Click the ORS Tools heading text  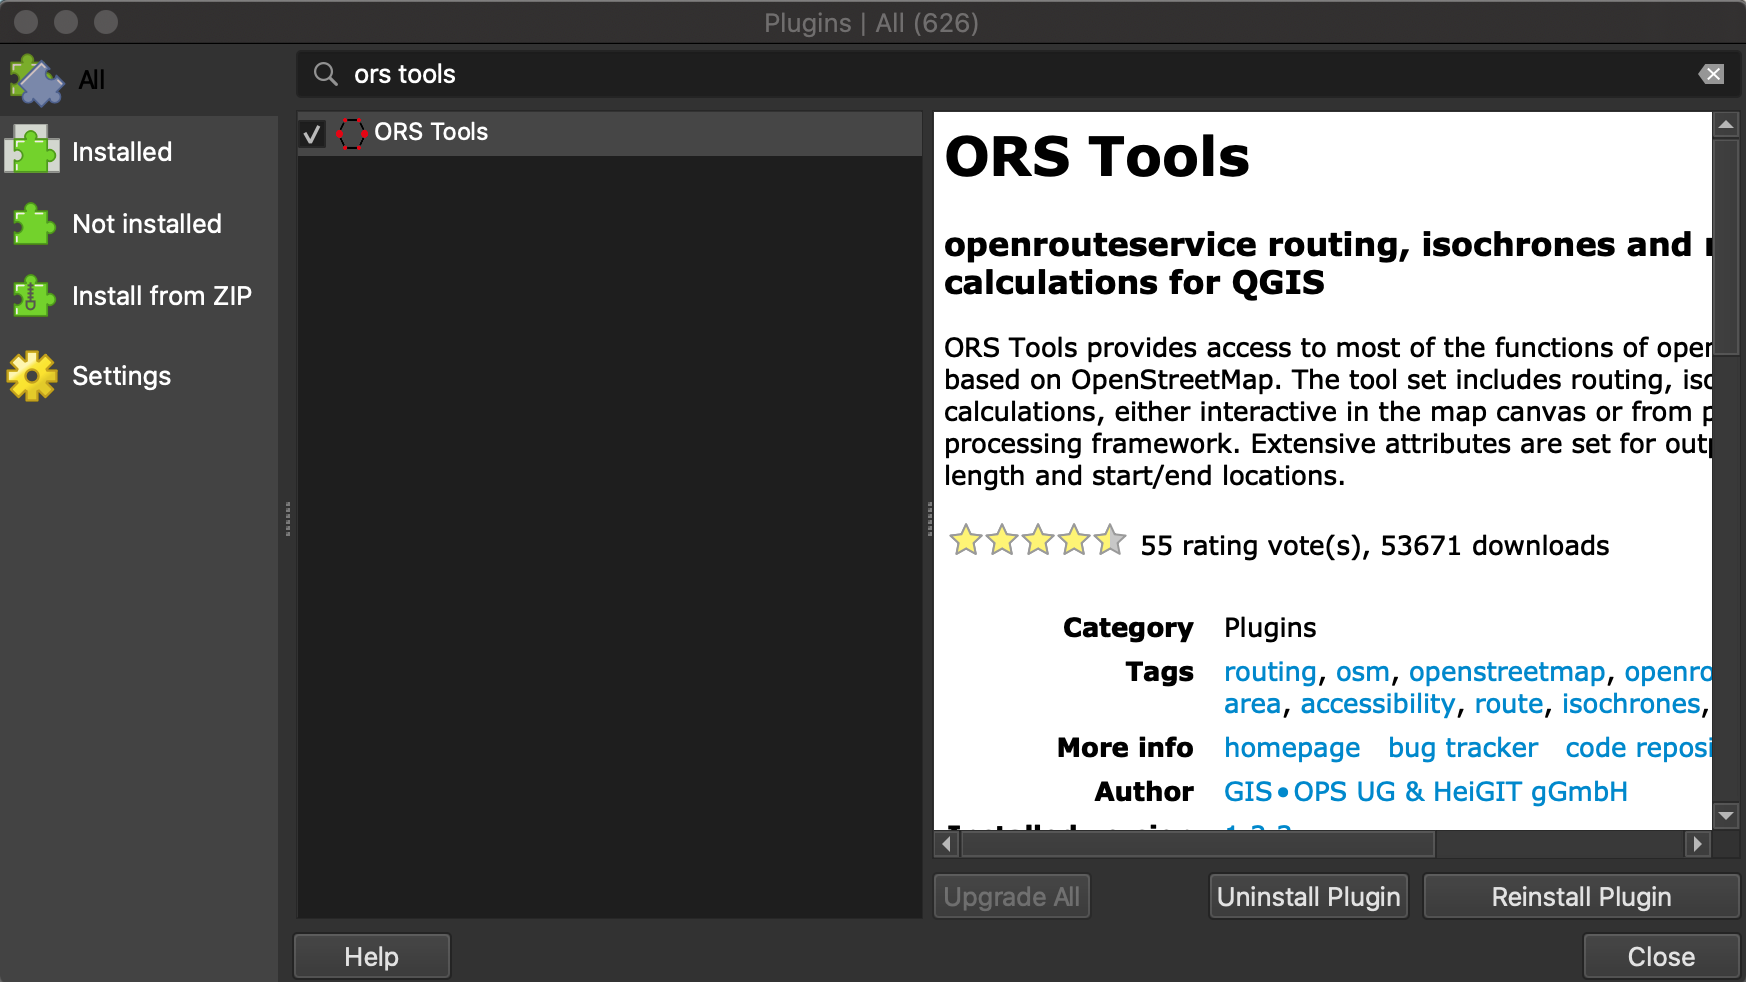click(x=1097, y=157)
